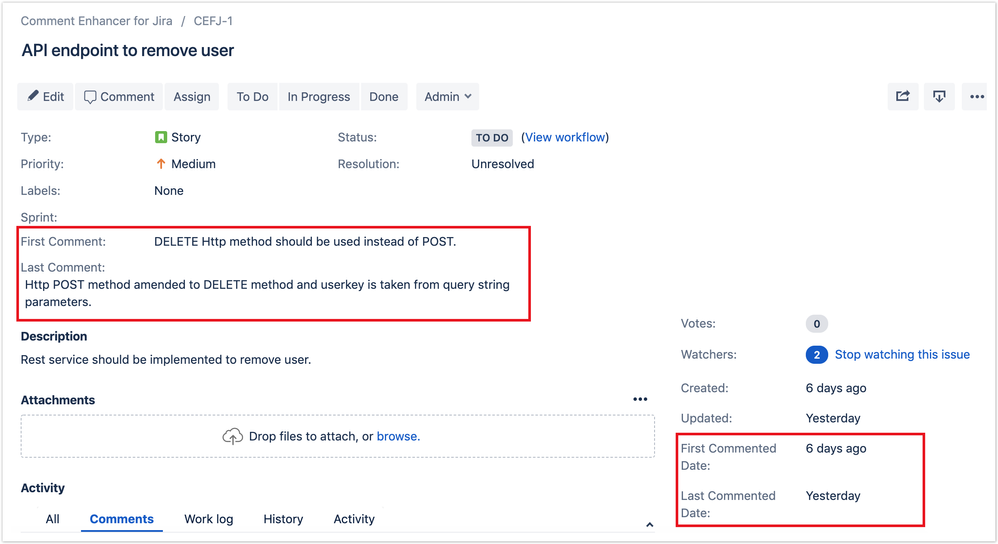Screen dimensions: 998x544
Task: Transition issue to Done
Action: pos(384,97)
